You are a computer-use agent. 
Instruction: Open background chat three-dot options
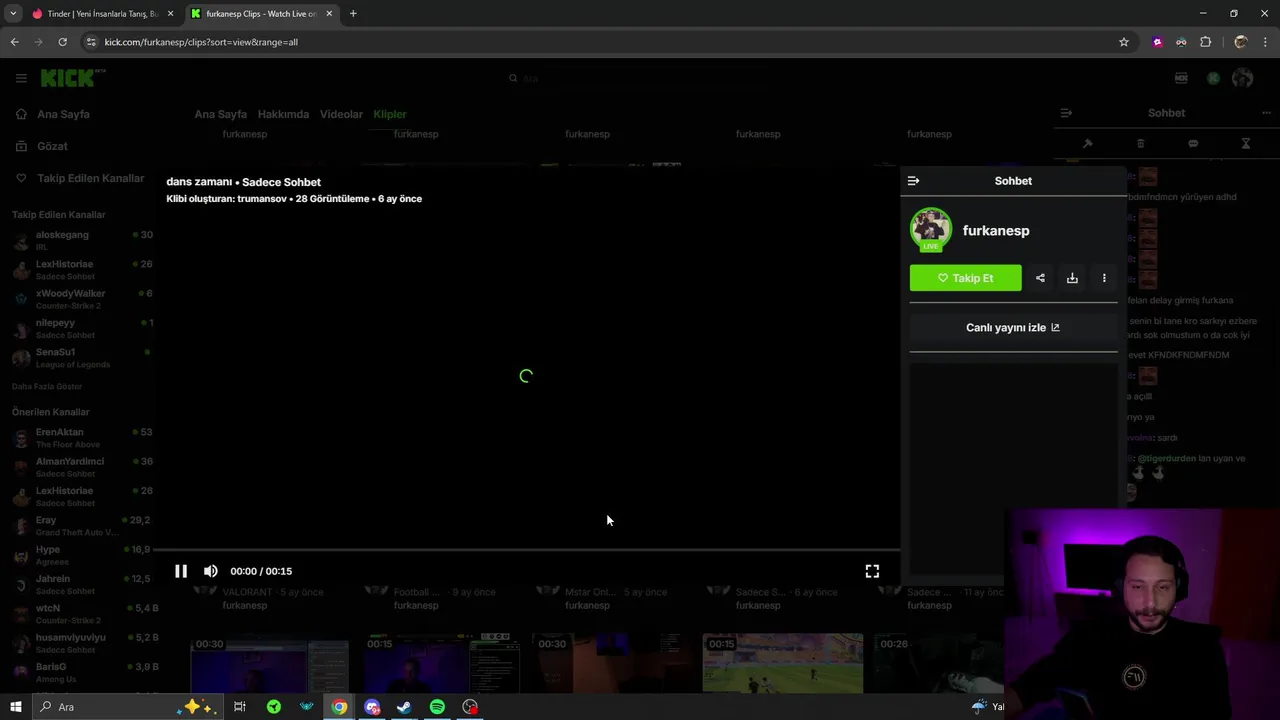click(x=1267, y=113)
